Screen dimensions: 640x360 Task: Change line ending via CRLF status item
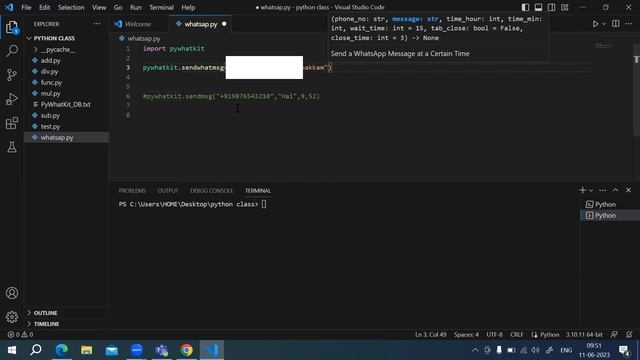pos(516,335)
